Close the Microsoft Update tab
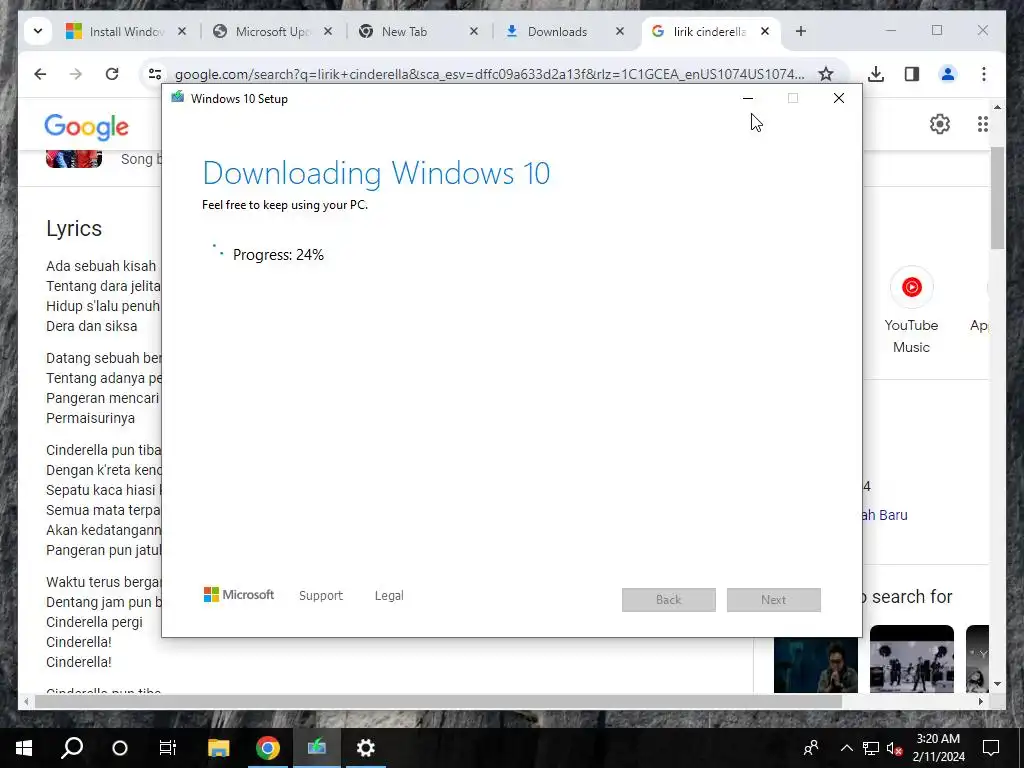This screenshot has height=768, width=1024. click(x=328, y=31)
